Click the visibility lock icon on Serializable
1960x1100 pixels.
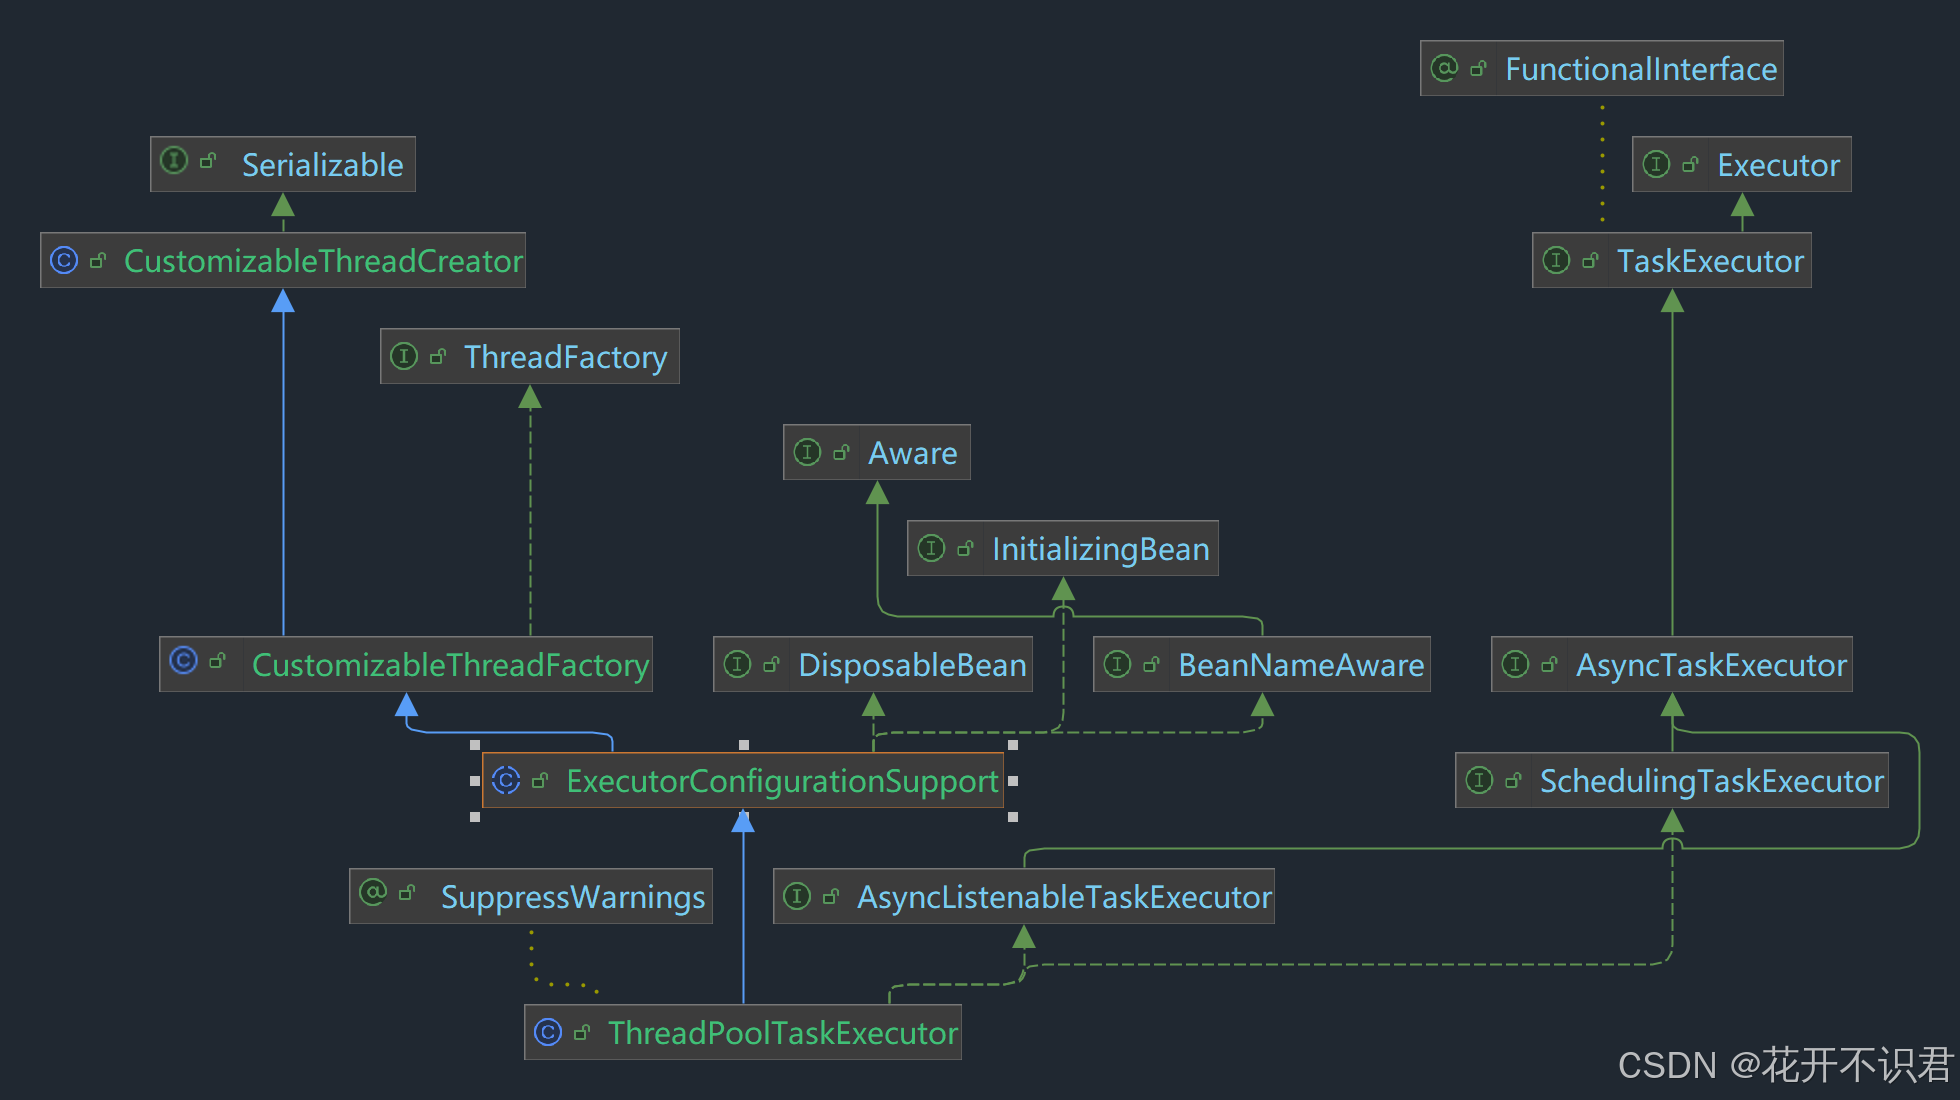208,160
